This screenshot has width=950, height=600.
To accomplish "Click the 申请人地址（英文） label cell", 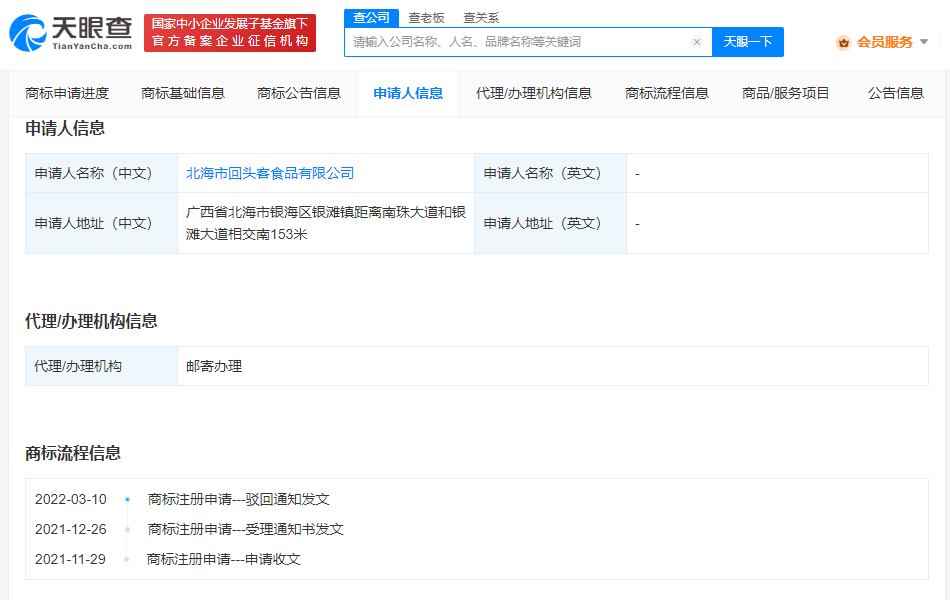I will click(x=550, y=223).
